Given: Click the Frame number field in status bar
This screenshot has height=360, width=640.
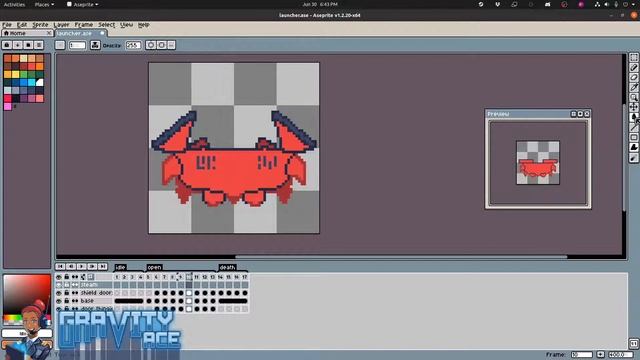Looking at the screenshot, I should 582,355.
